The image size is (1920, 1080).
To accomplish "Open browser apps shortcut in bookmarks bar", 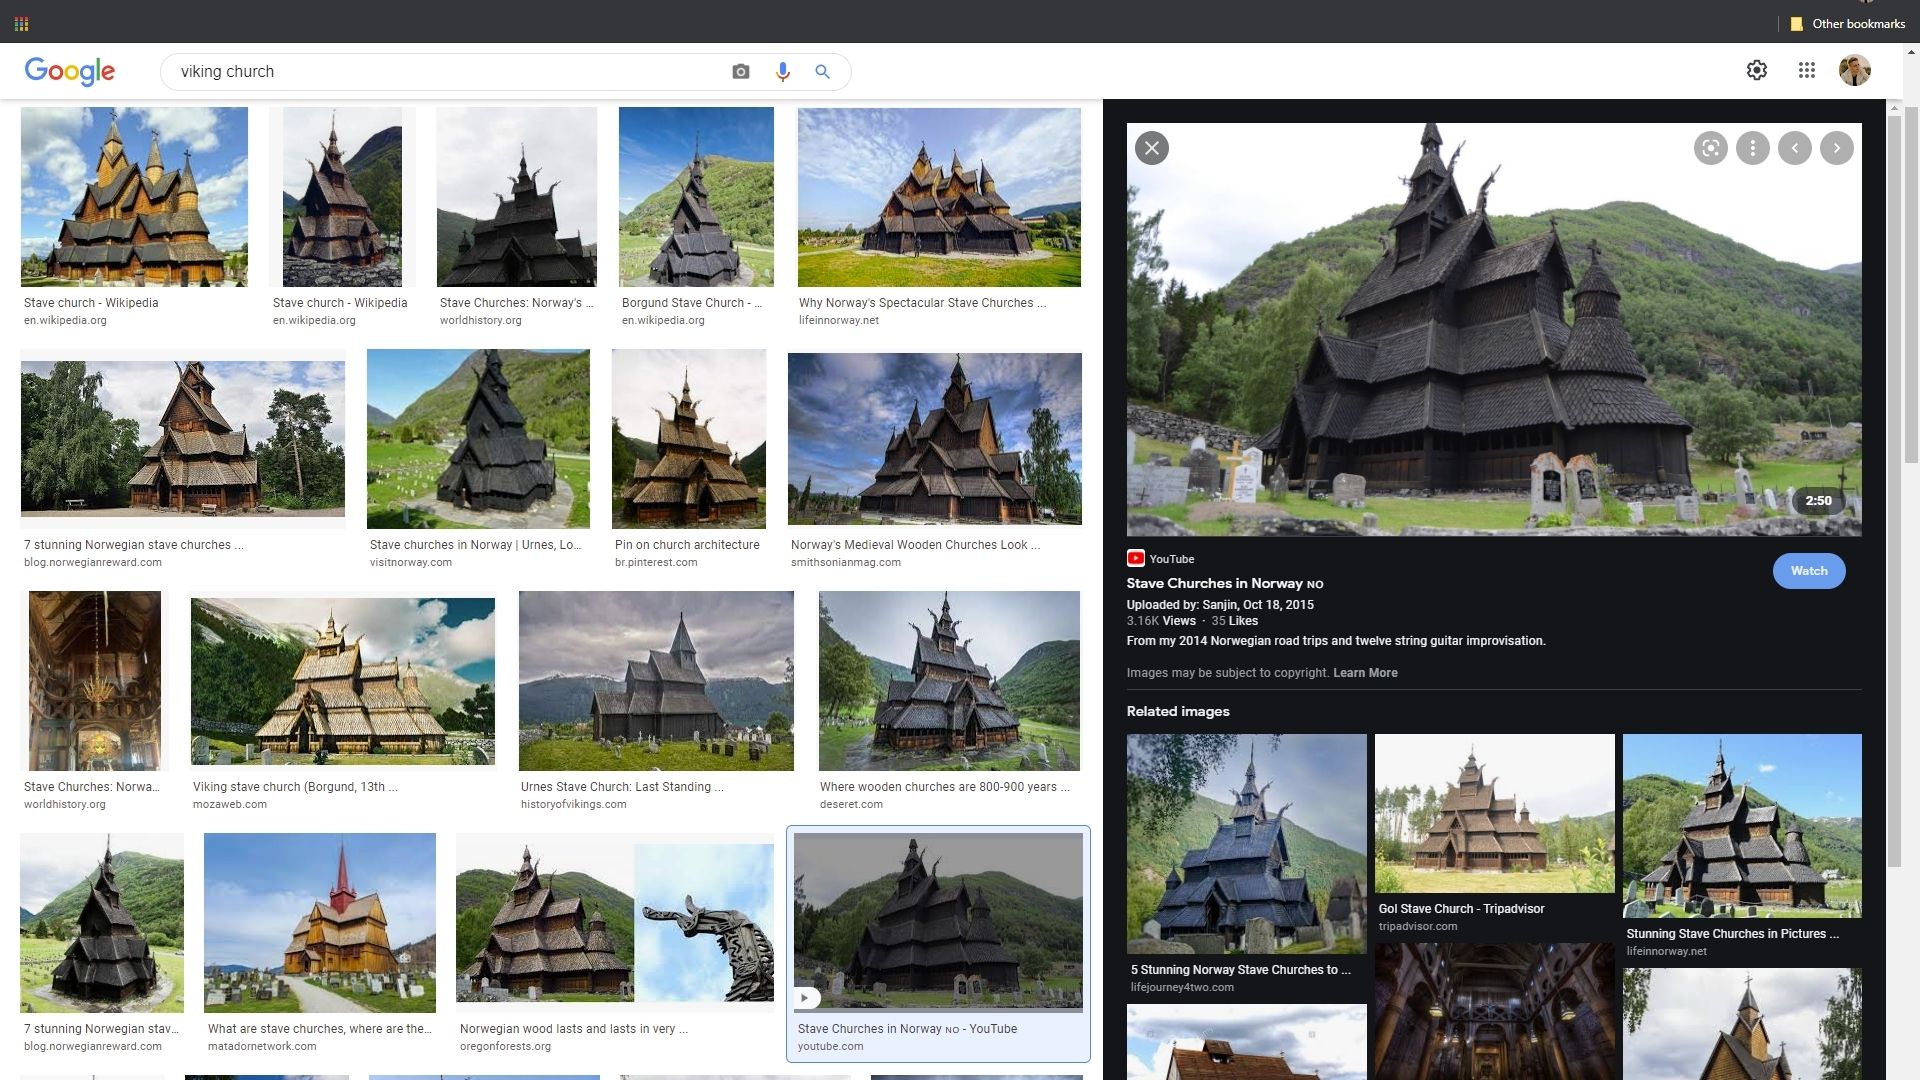I will coord(21,23).
